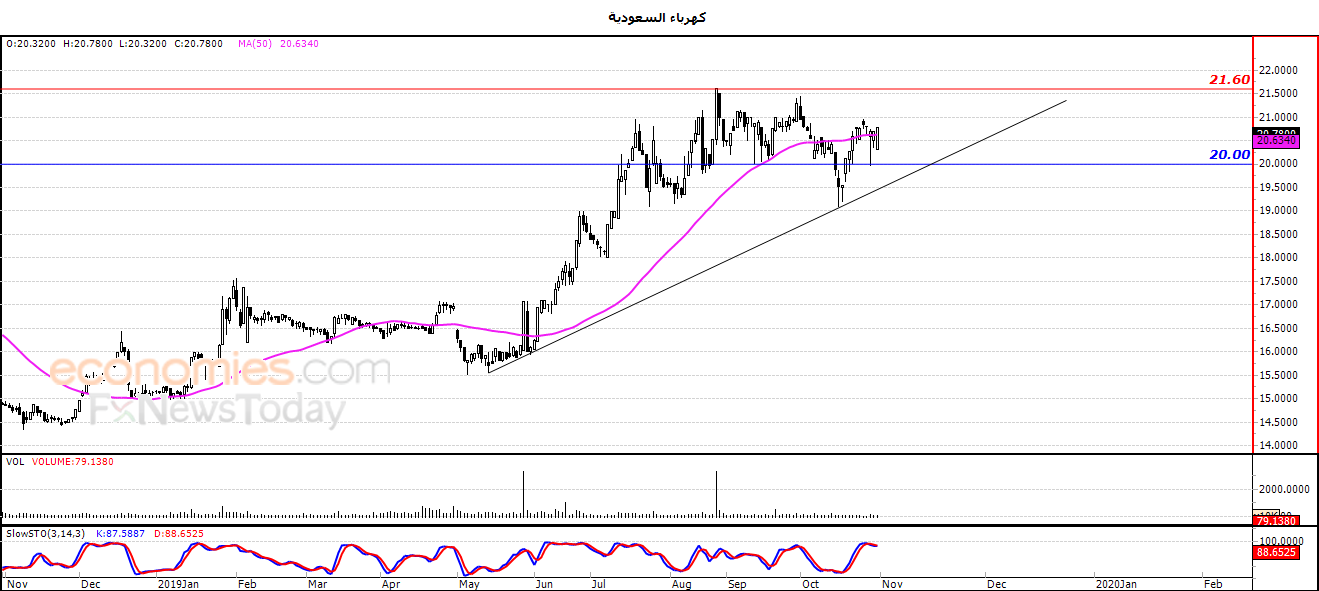Select the Aug marker on time axis

coord(682,581)
